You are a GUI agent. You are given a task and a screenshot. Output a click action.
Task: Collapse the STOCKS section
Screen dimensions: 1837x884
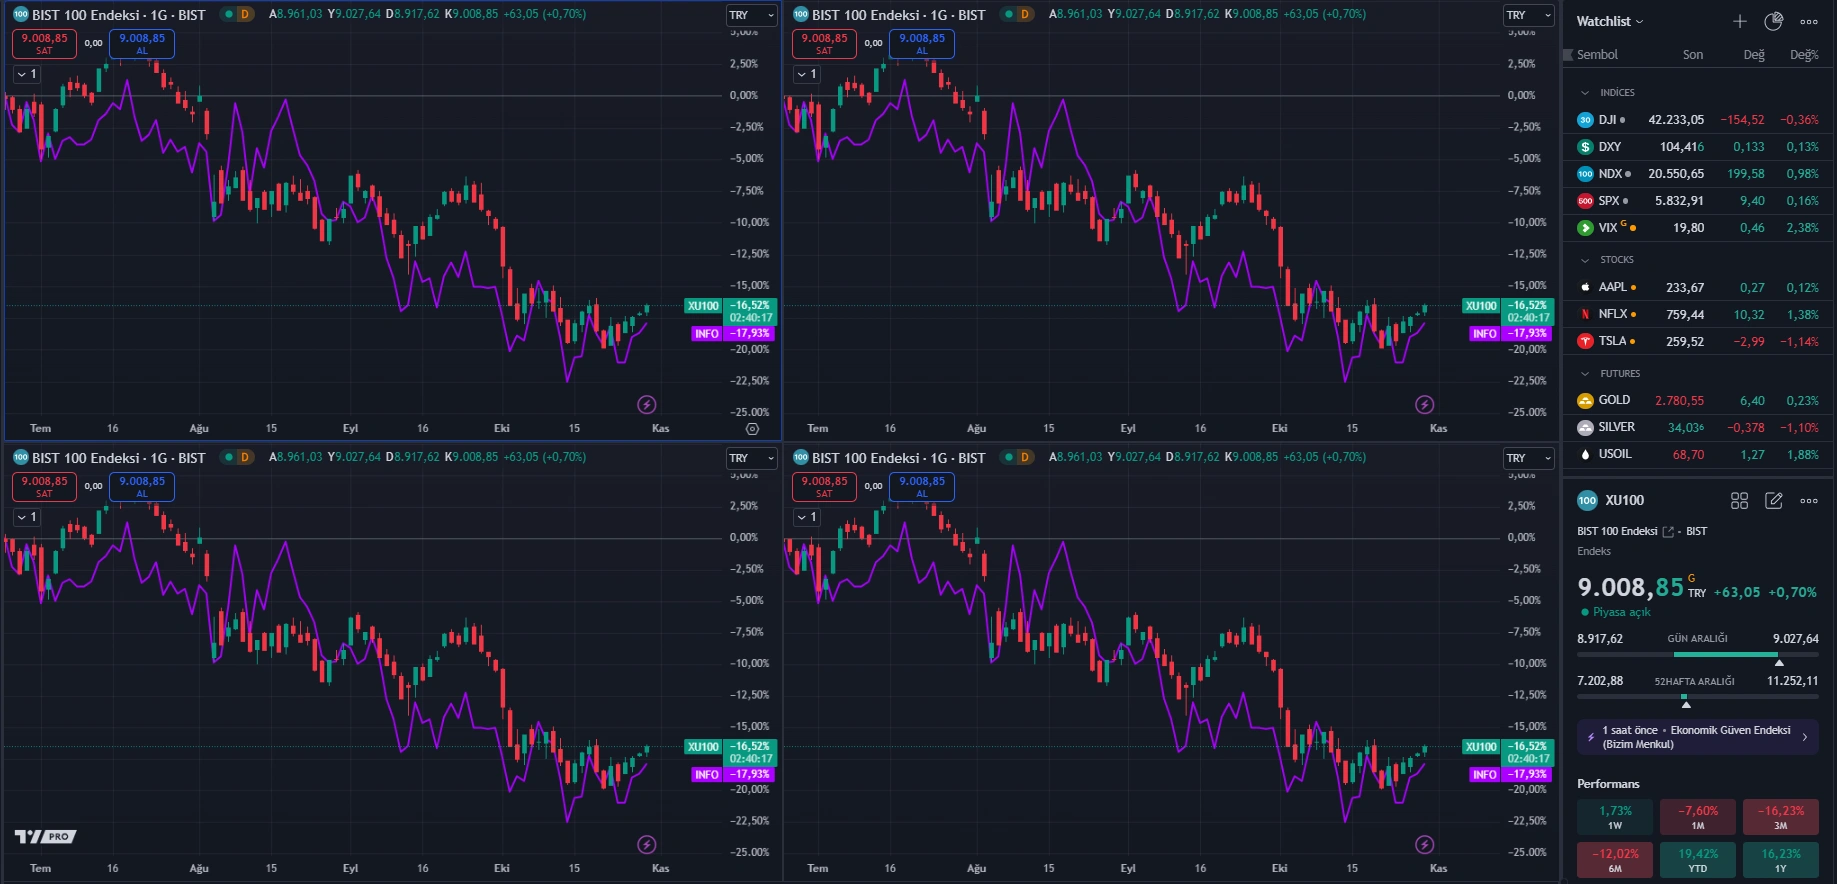point(1585,260)
